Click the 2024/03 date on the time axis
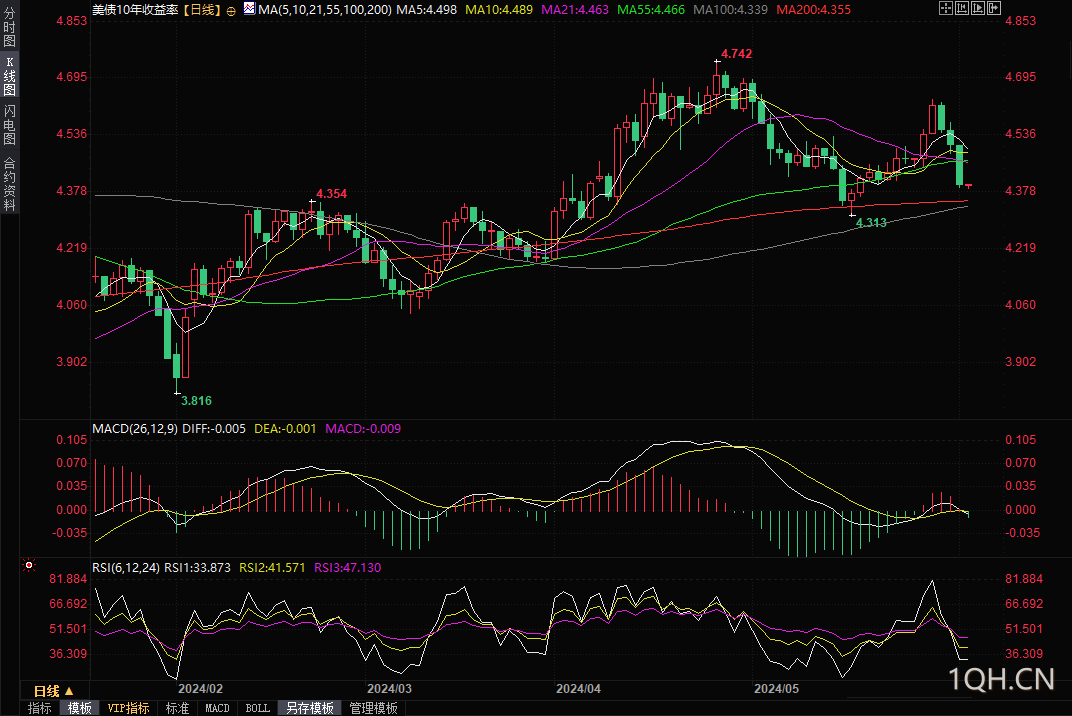Image resolution: width=1072 pixels, height=716 pixels. click(389, 689)
